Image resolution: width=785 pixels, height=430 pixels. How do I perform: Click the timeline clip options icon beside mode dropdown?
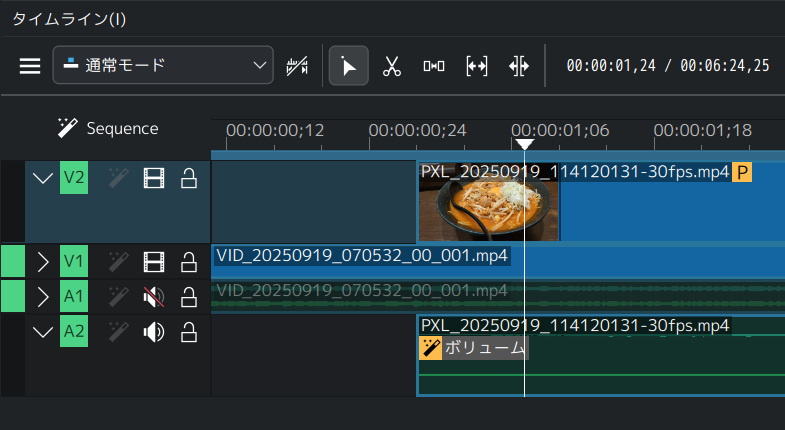click(297, 66)
